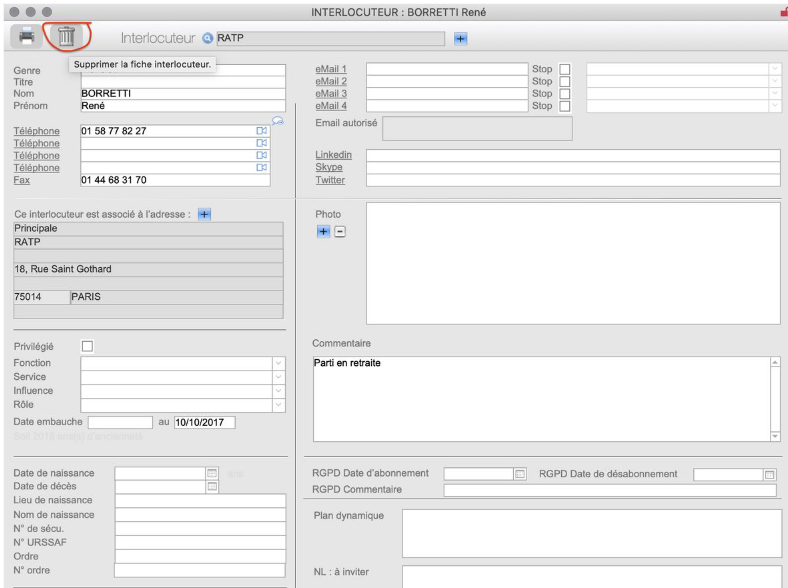Click the Lieu de naissance field
The height and width of the screenshot is (588, 788).
coord(200,501)
